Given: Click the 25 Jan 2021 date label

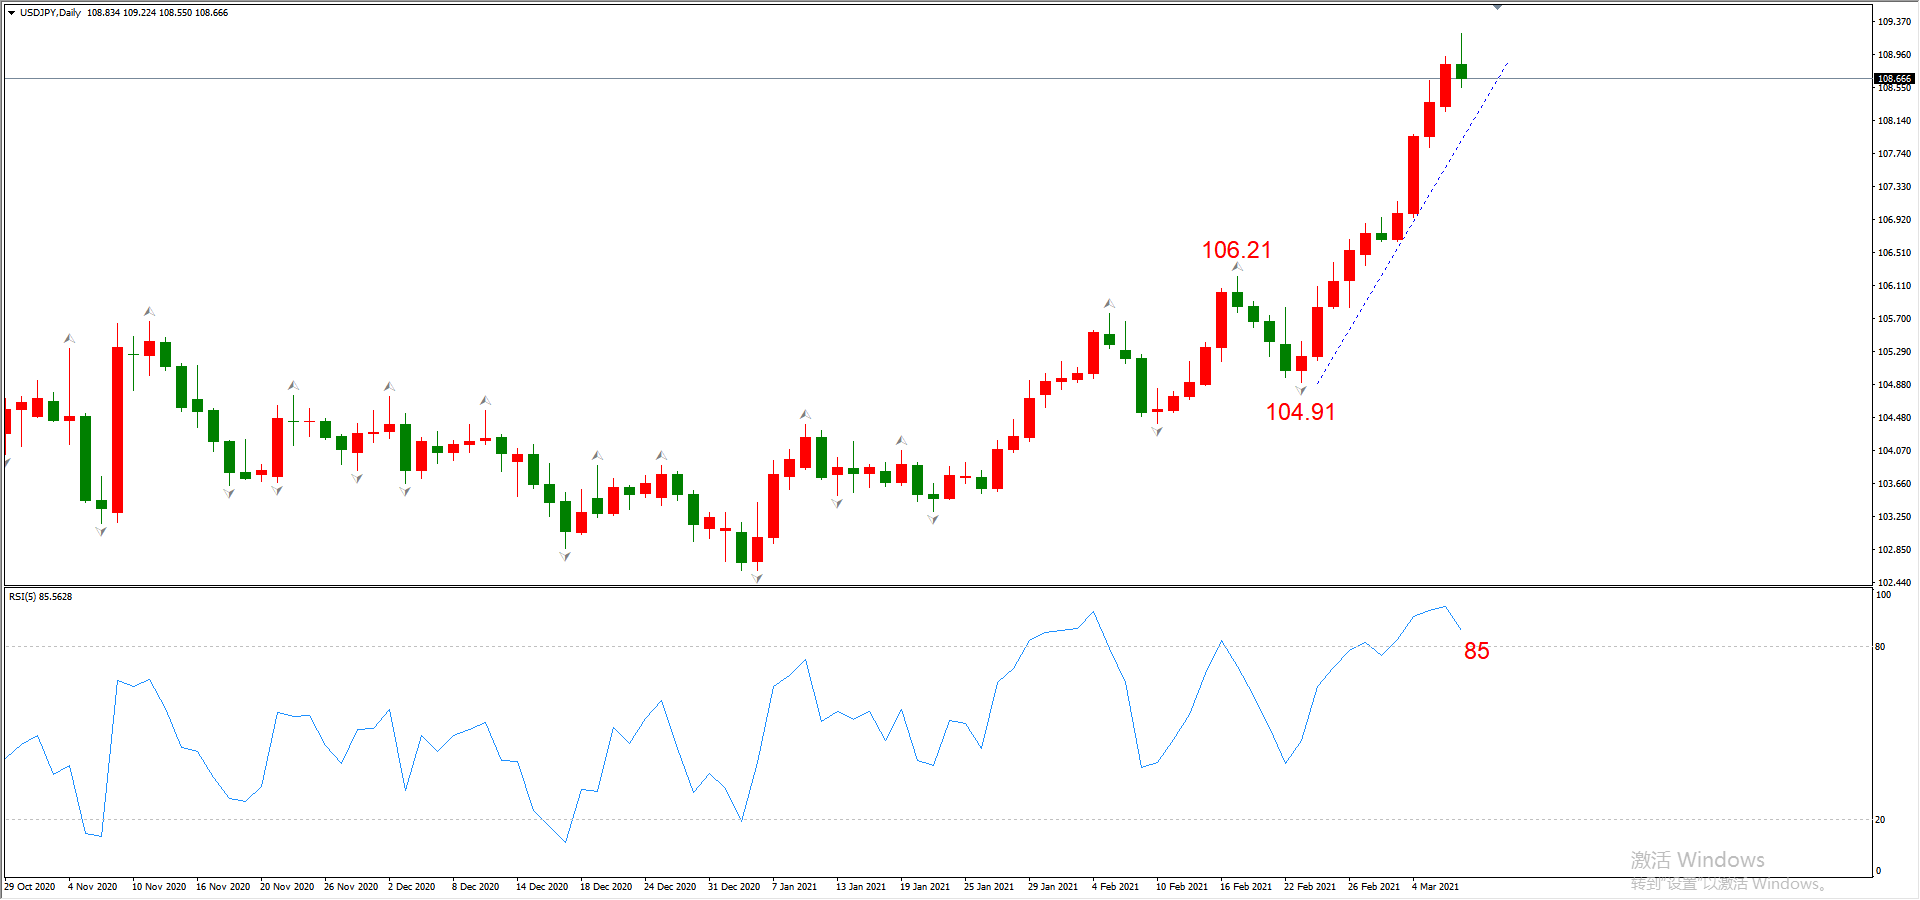Looking at the screenshot, I should pos(989,887).
